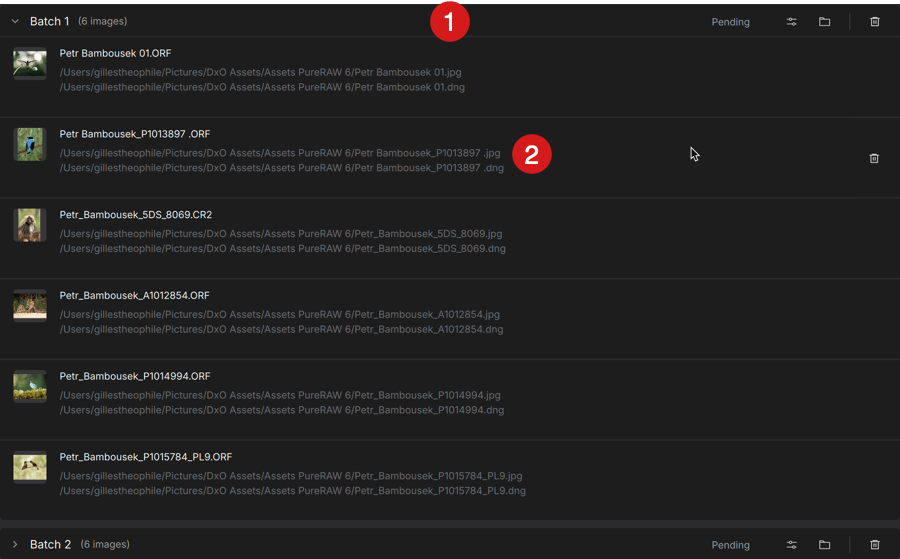Expand Batch 2 using its chevron
The image size is (900, 559).
[15, 544]
